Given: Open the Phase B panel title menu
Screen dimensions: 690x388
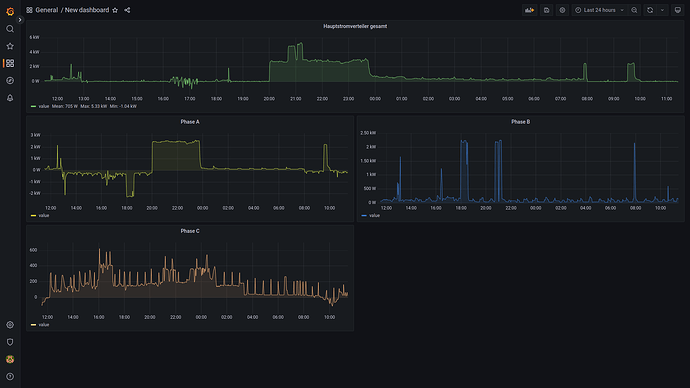Looking at the screenshot, I should click(521, 122).
